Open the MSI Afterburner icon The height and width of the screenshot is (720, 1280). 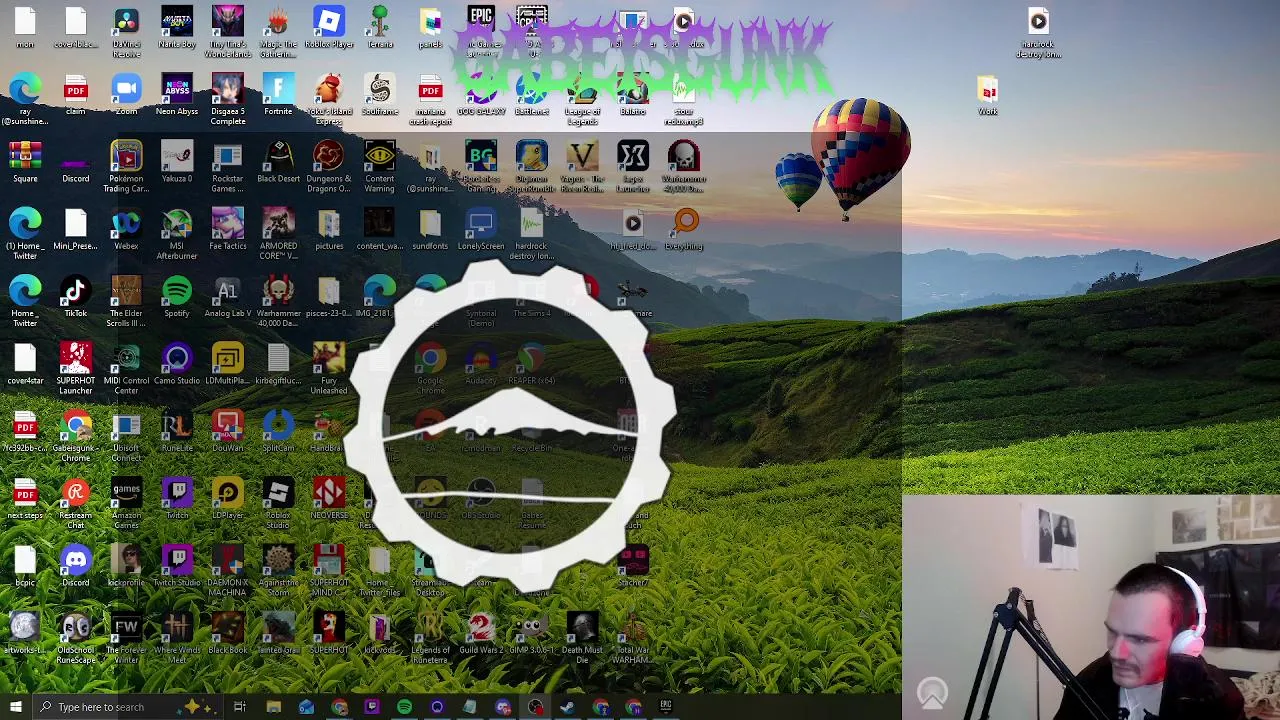click(177, 233)
